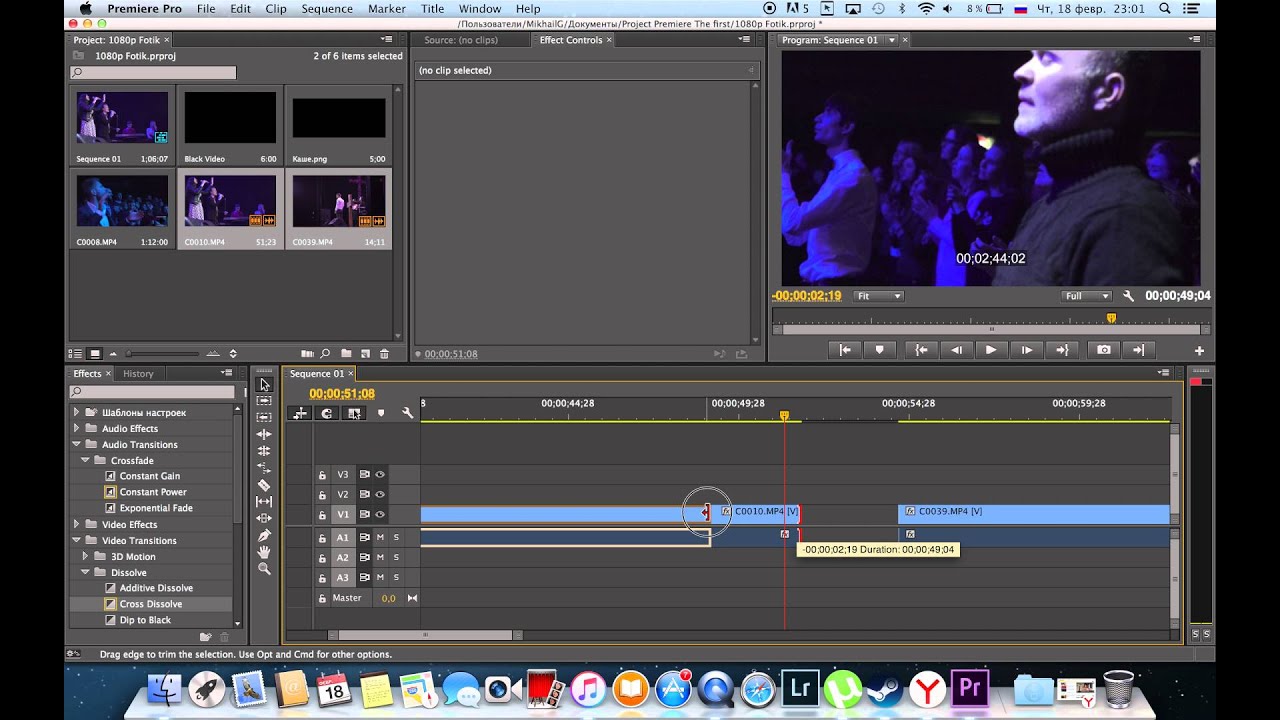Open Premiere Pro from the Dock
The width and height of the screenshot is (1280, 720).
pyautogui.click(x=970, y=689)
